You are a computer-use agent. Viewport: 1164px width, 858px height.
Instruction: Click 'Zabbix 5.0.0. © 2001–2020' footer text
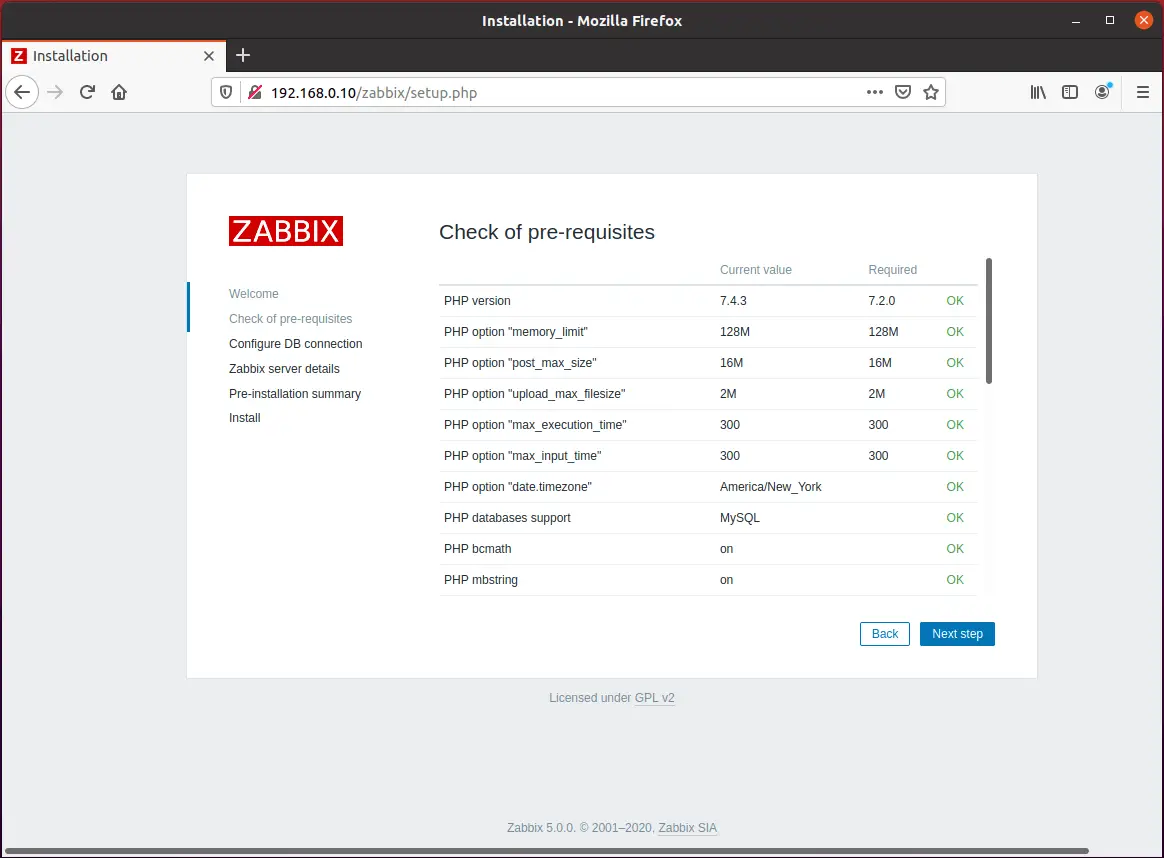(579, 828)
